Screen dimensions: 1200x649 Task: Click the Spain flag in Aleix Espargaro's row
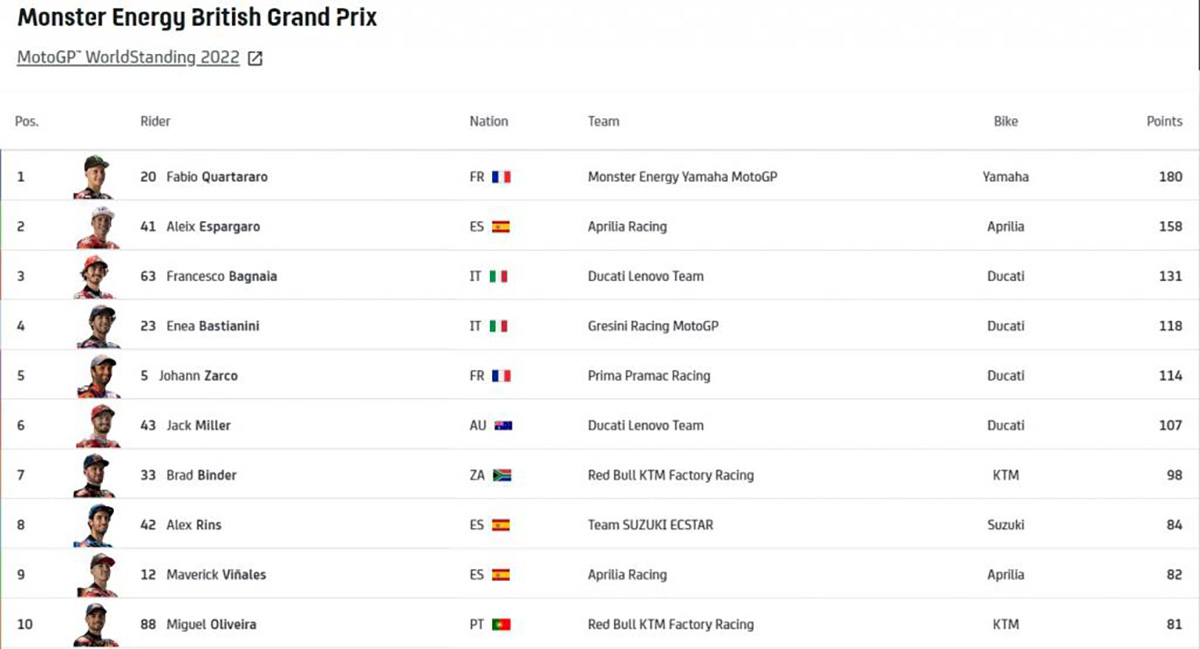pyautogui.click(x=501, y=227)
